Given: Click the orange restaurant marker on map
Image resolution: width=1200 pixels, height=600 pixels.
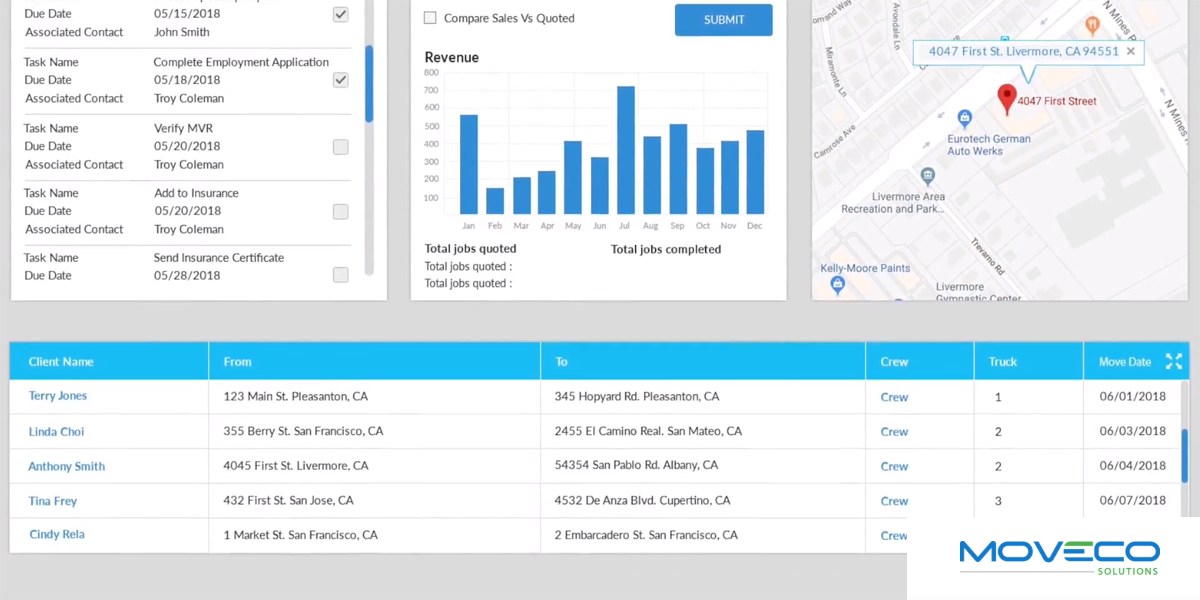Looking at the screenshot, I should click(x=1092, y=23).
